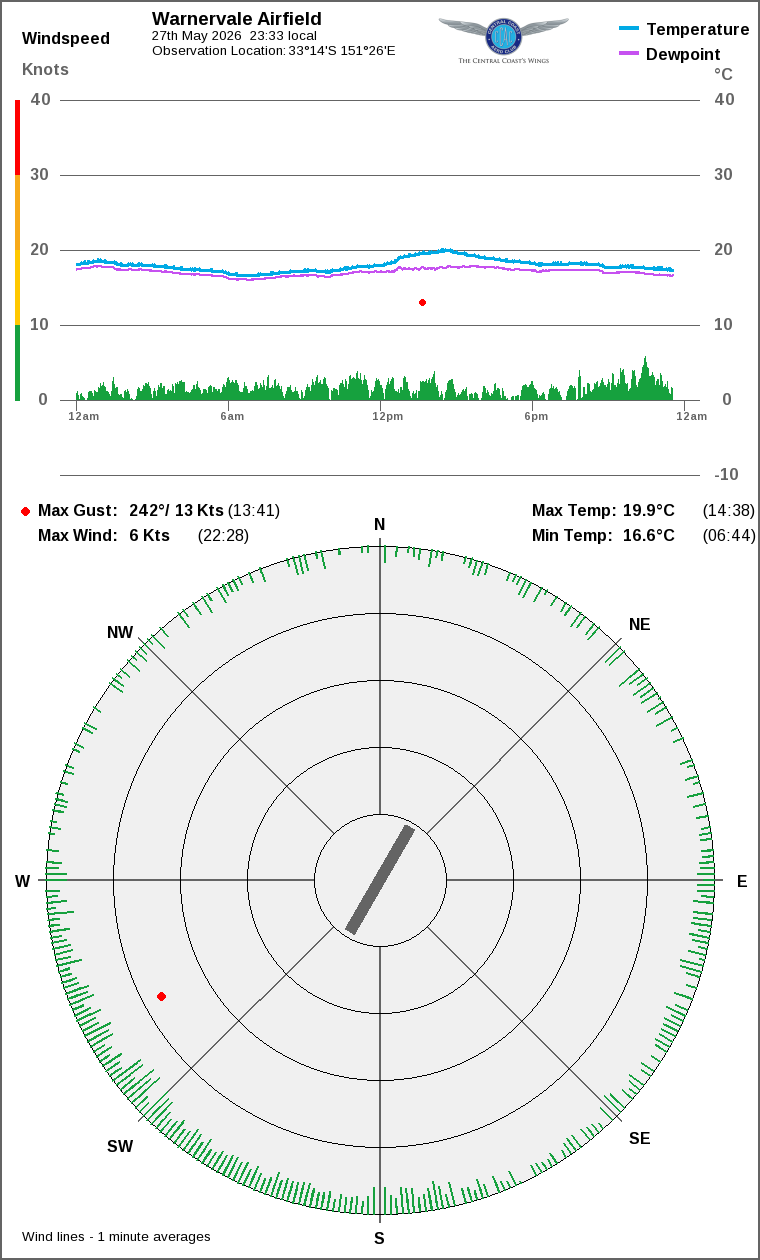The image size is (760, 1260).
Task: Click the Windspeed heading
Action: pos(66,39)
